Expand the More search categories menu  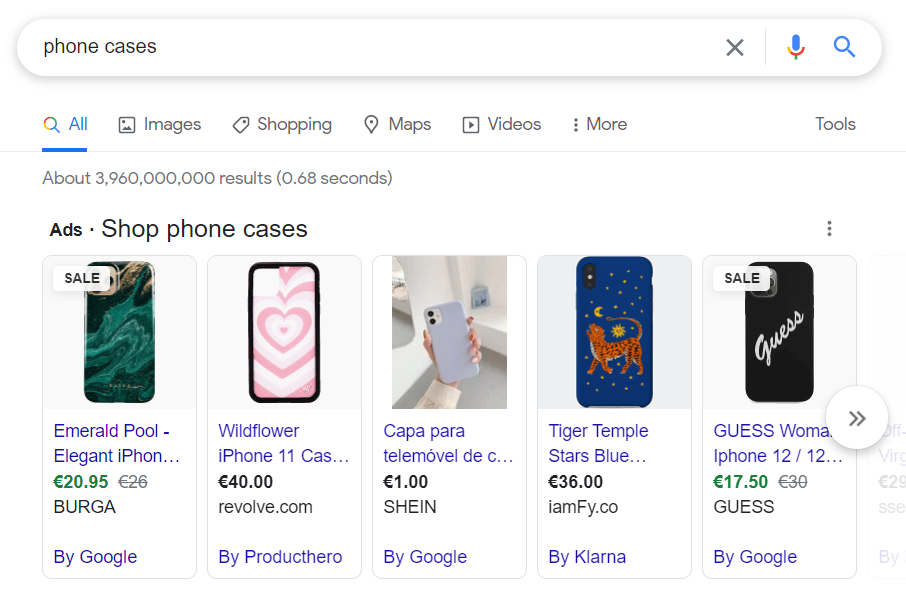point(599,125)
